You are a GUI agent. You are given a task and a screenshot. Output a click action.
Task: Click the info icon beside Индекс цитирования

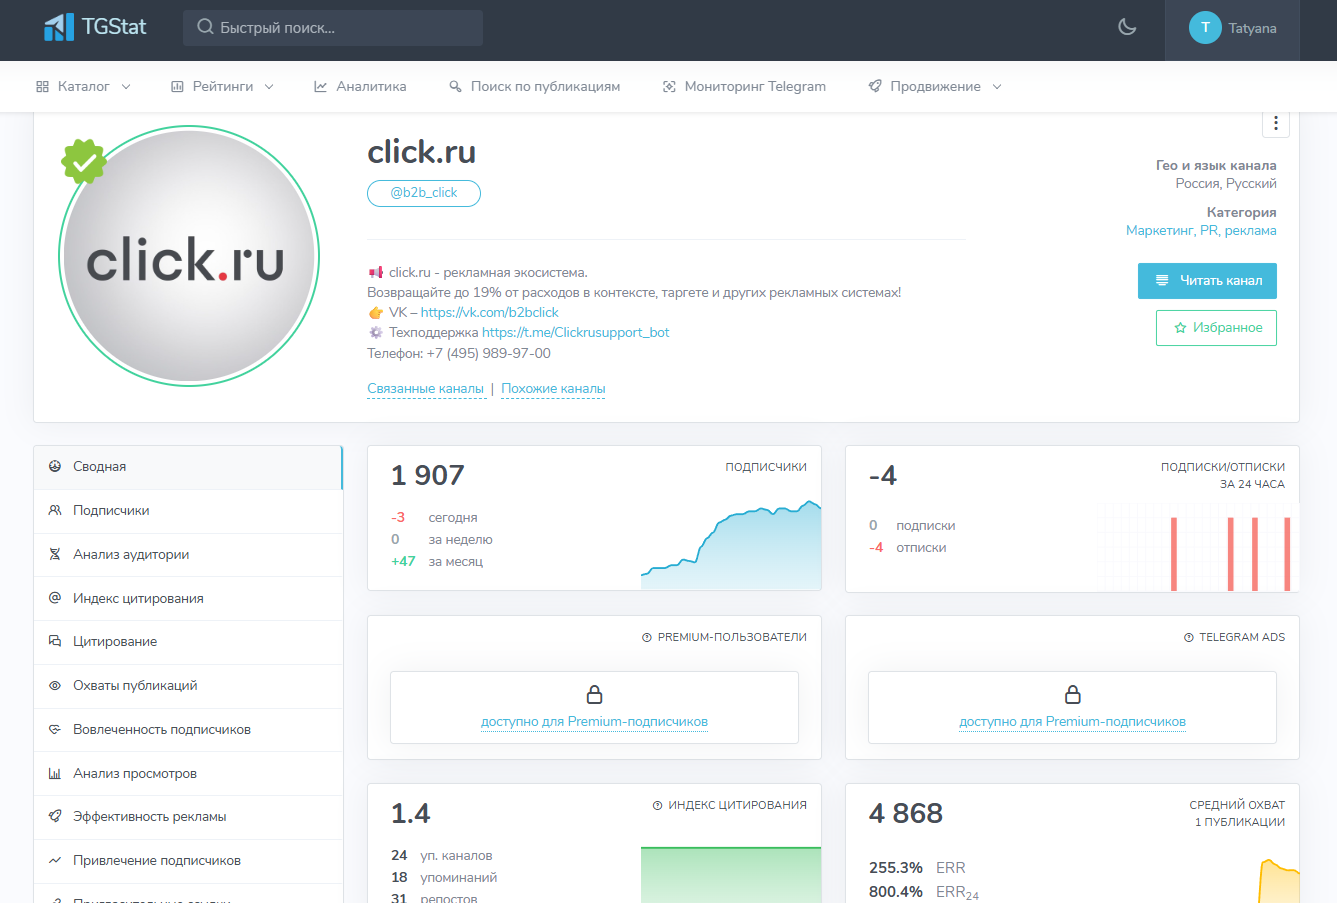[x=657, y=805]
